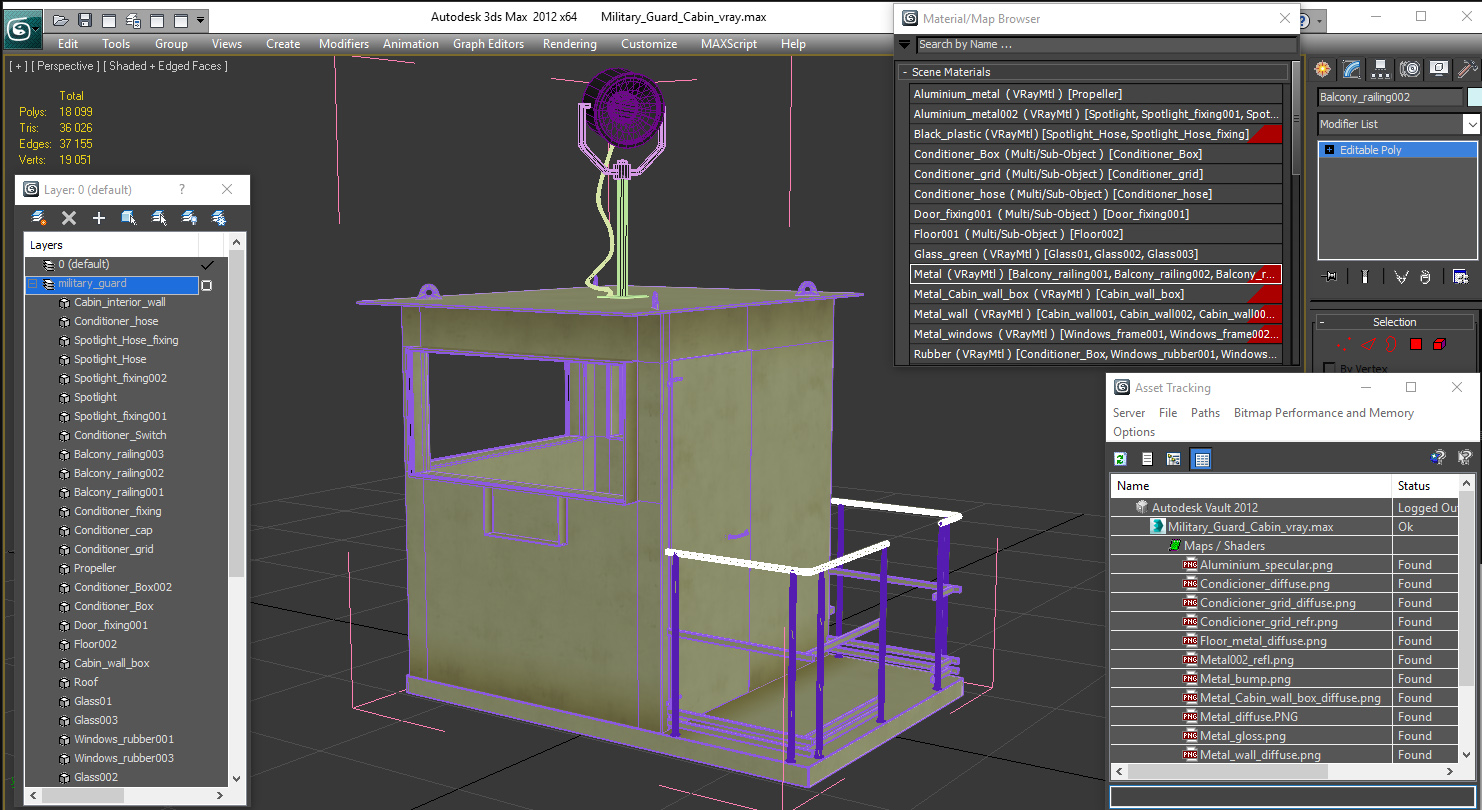This screenshot has height=810, width=1482.
Task: Select Glass_green material in browser
Action: [1095, 254]
